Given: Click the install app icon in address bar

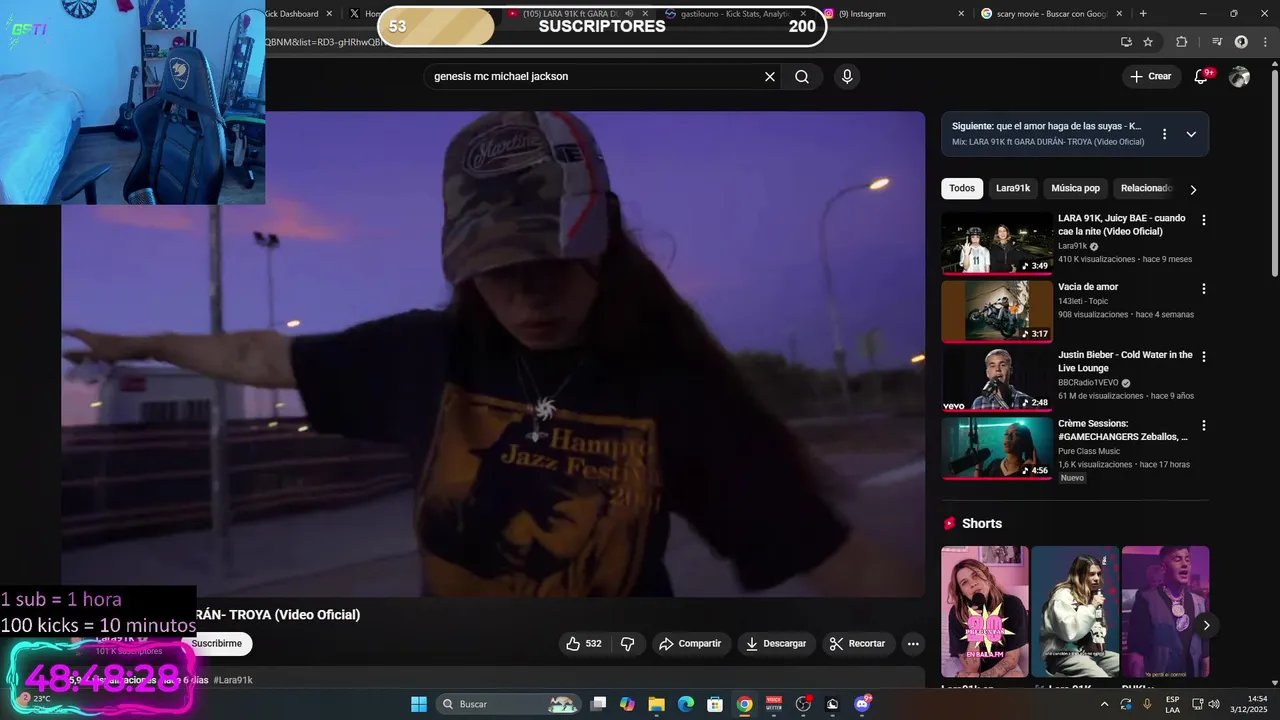Looking at the screenshot, I should pos(1126,42).
